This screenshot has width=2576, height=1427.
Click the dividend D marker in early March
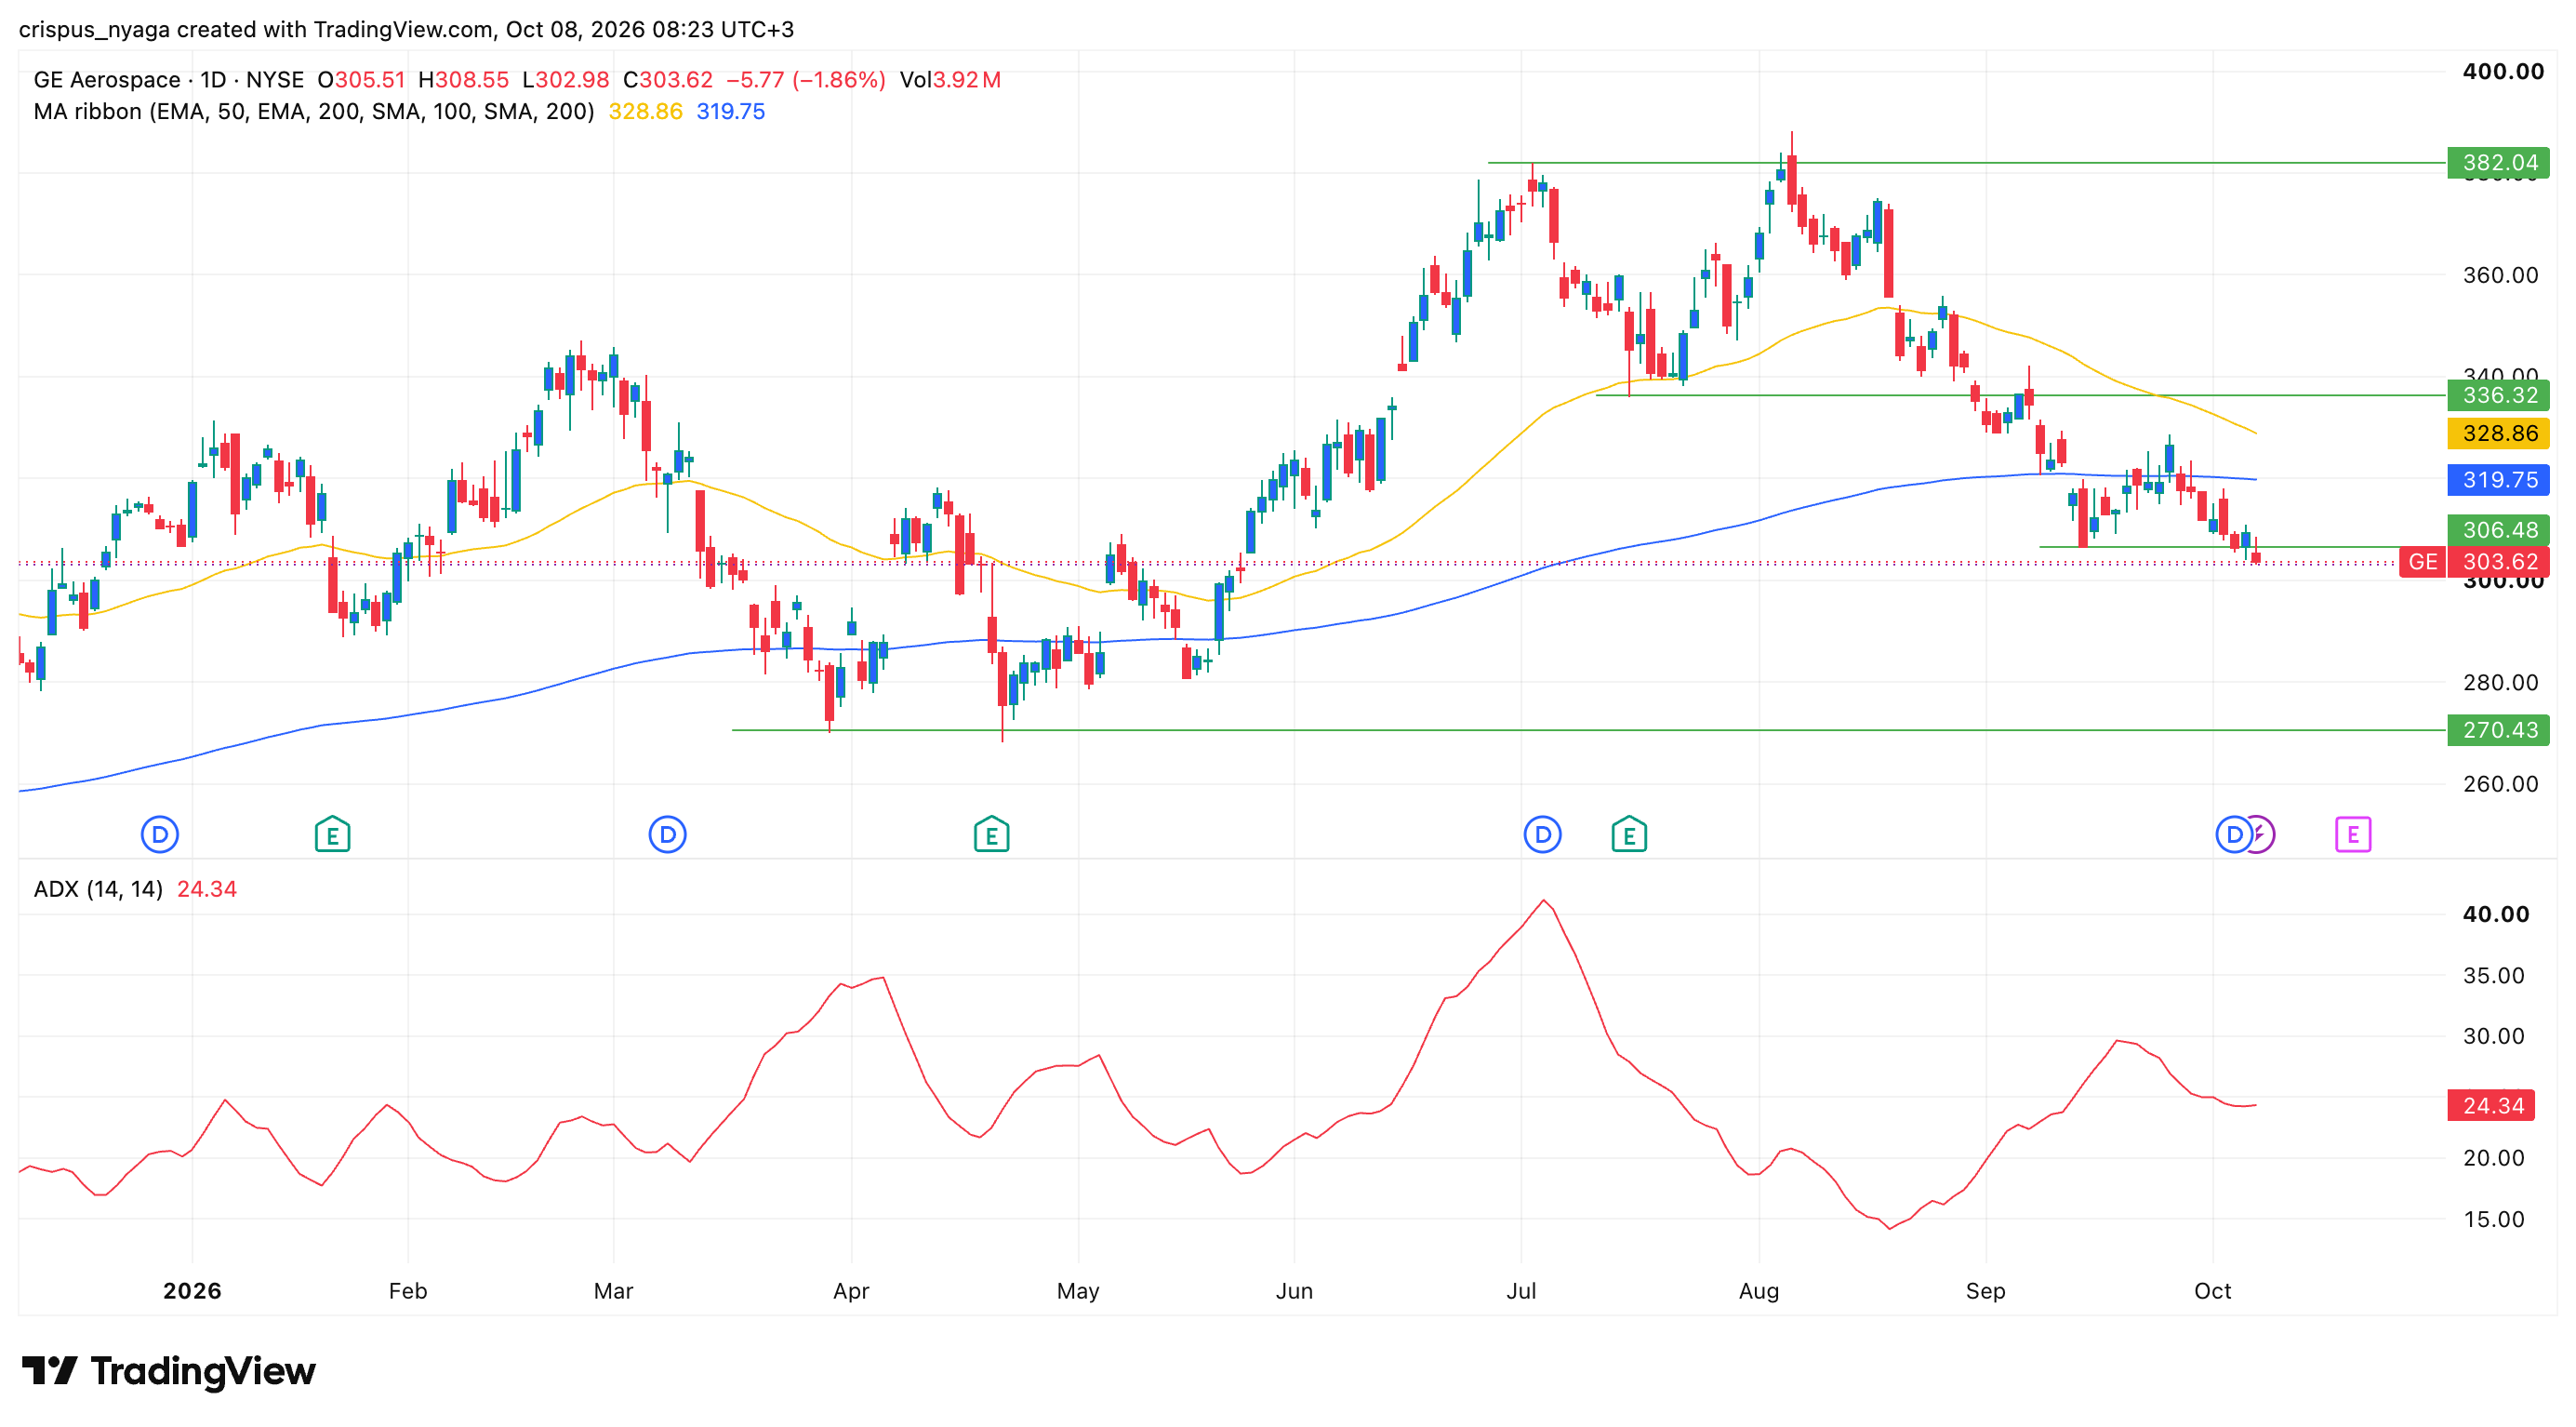[x=667, y=834]
